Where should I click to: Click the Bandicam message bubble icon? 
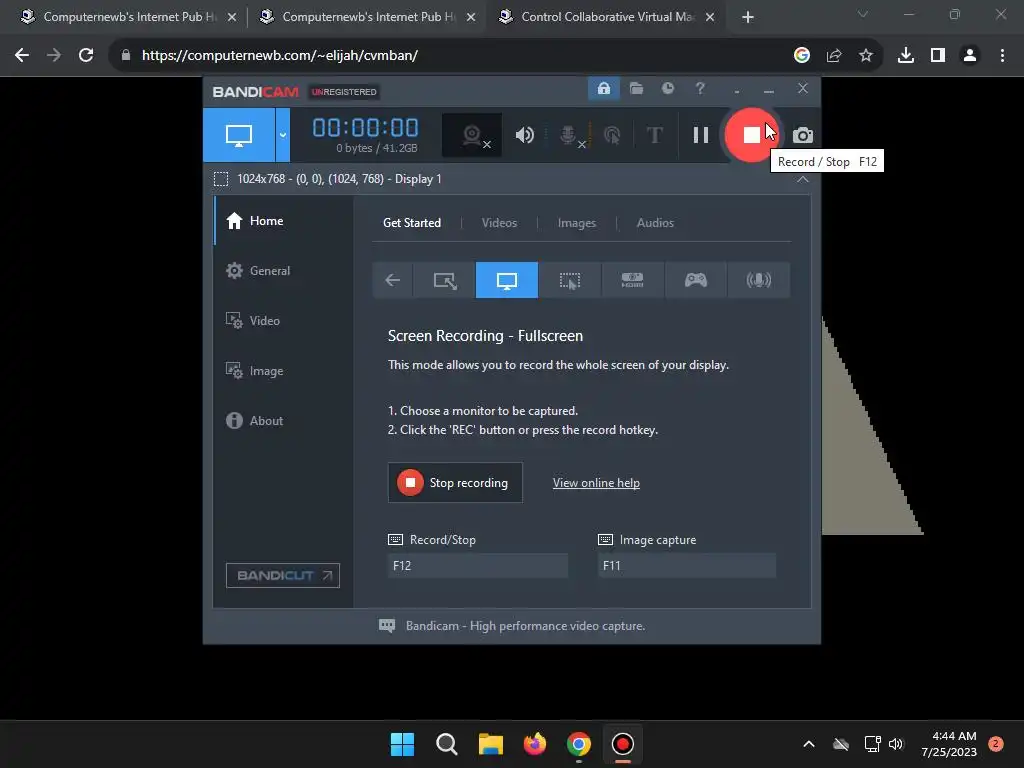[387, 626]
